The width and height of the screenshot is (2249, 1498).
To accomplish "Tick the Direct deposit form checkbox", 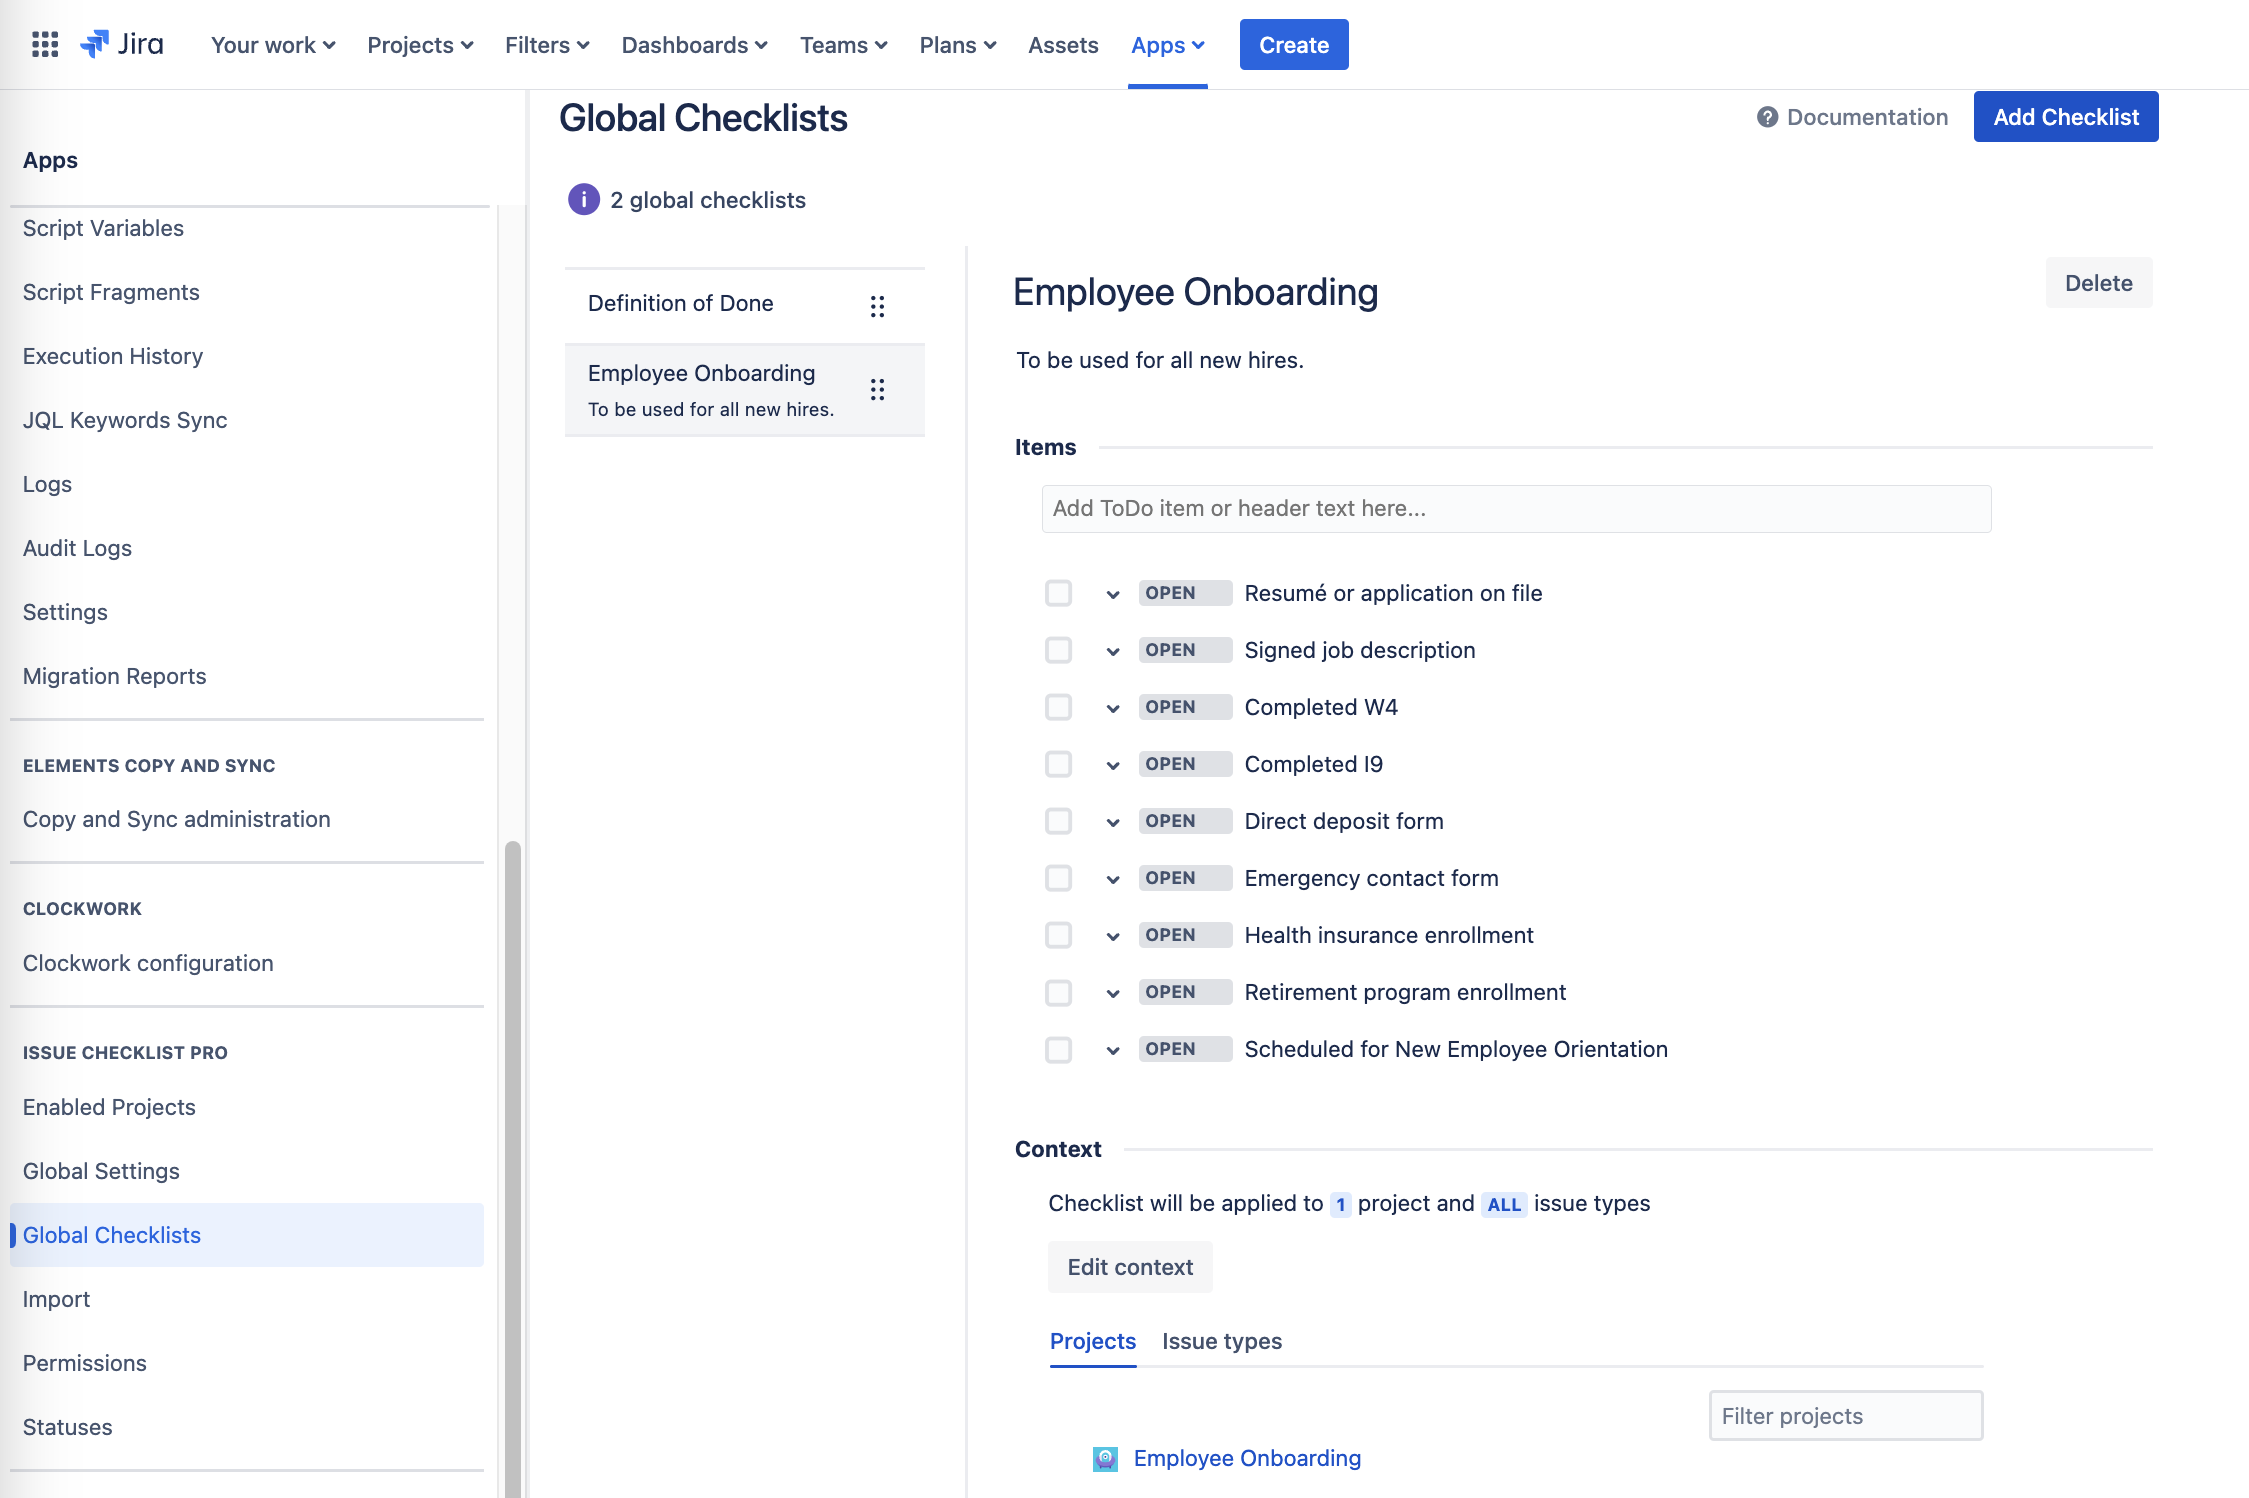I will (x=1058, y=821).
